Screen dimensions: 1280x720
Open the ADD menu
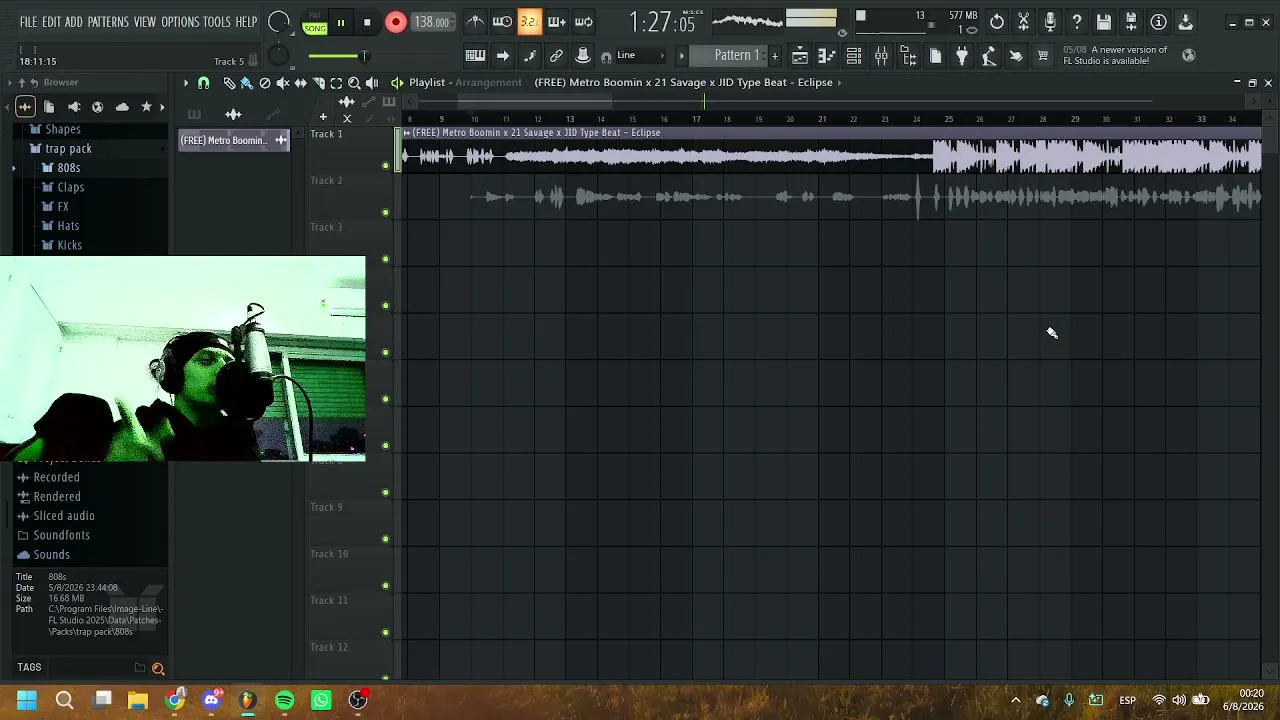coord(74,22)
